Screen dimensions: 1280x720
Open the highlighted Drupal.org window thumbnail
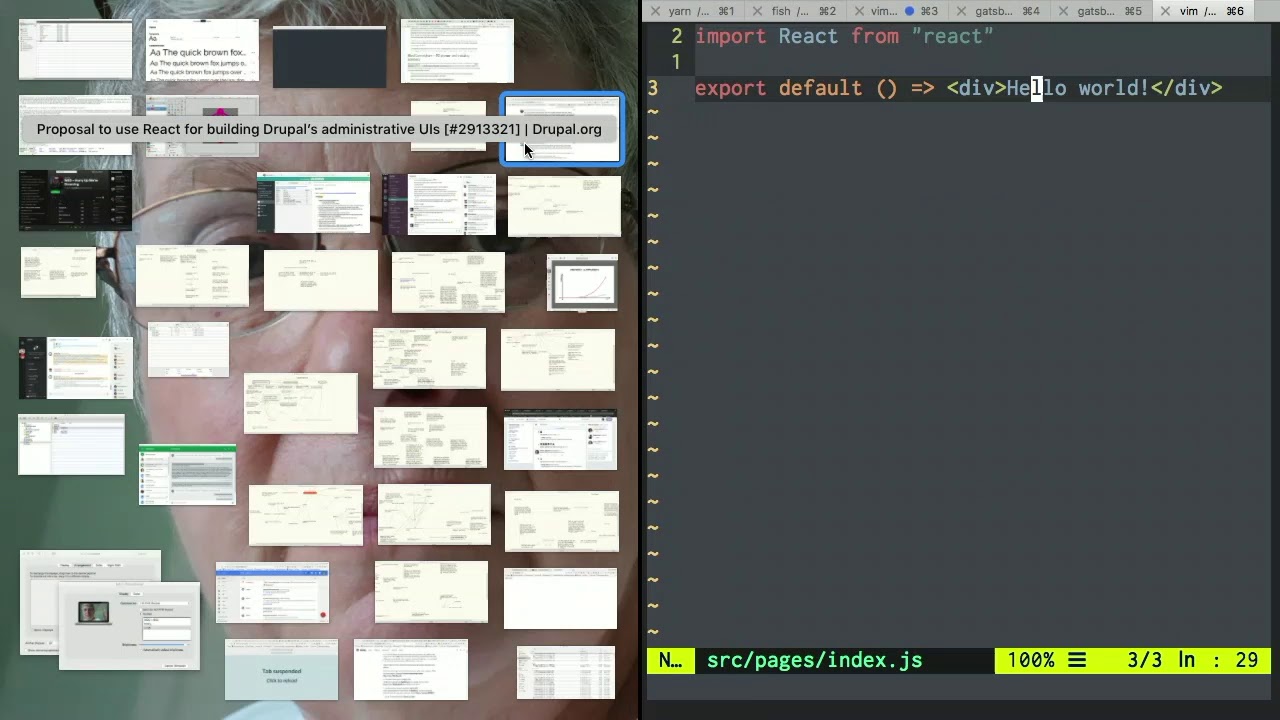pyautogui.click(x=562, y=130)
